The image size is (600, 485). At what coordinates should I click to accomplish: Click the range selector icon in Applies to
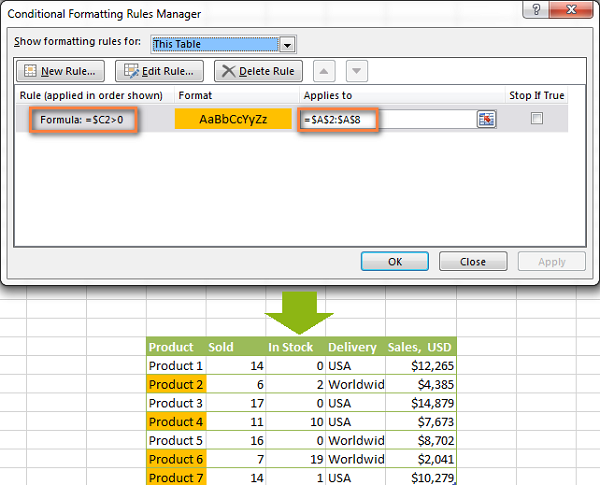(x=486, y=119)
